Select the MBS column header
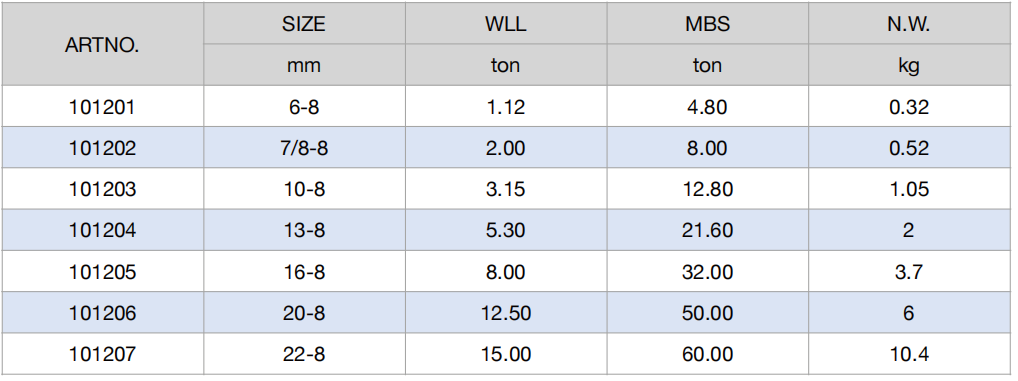This screenshot has height=381, width=1018. click(x=707, y=24)
